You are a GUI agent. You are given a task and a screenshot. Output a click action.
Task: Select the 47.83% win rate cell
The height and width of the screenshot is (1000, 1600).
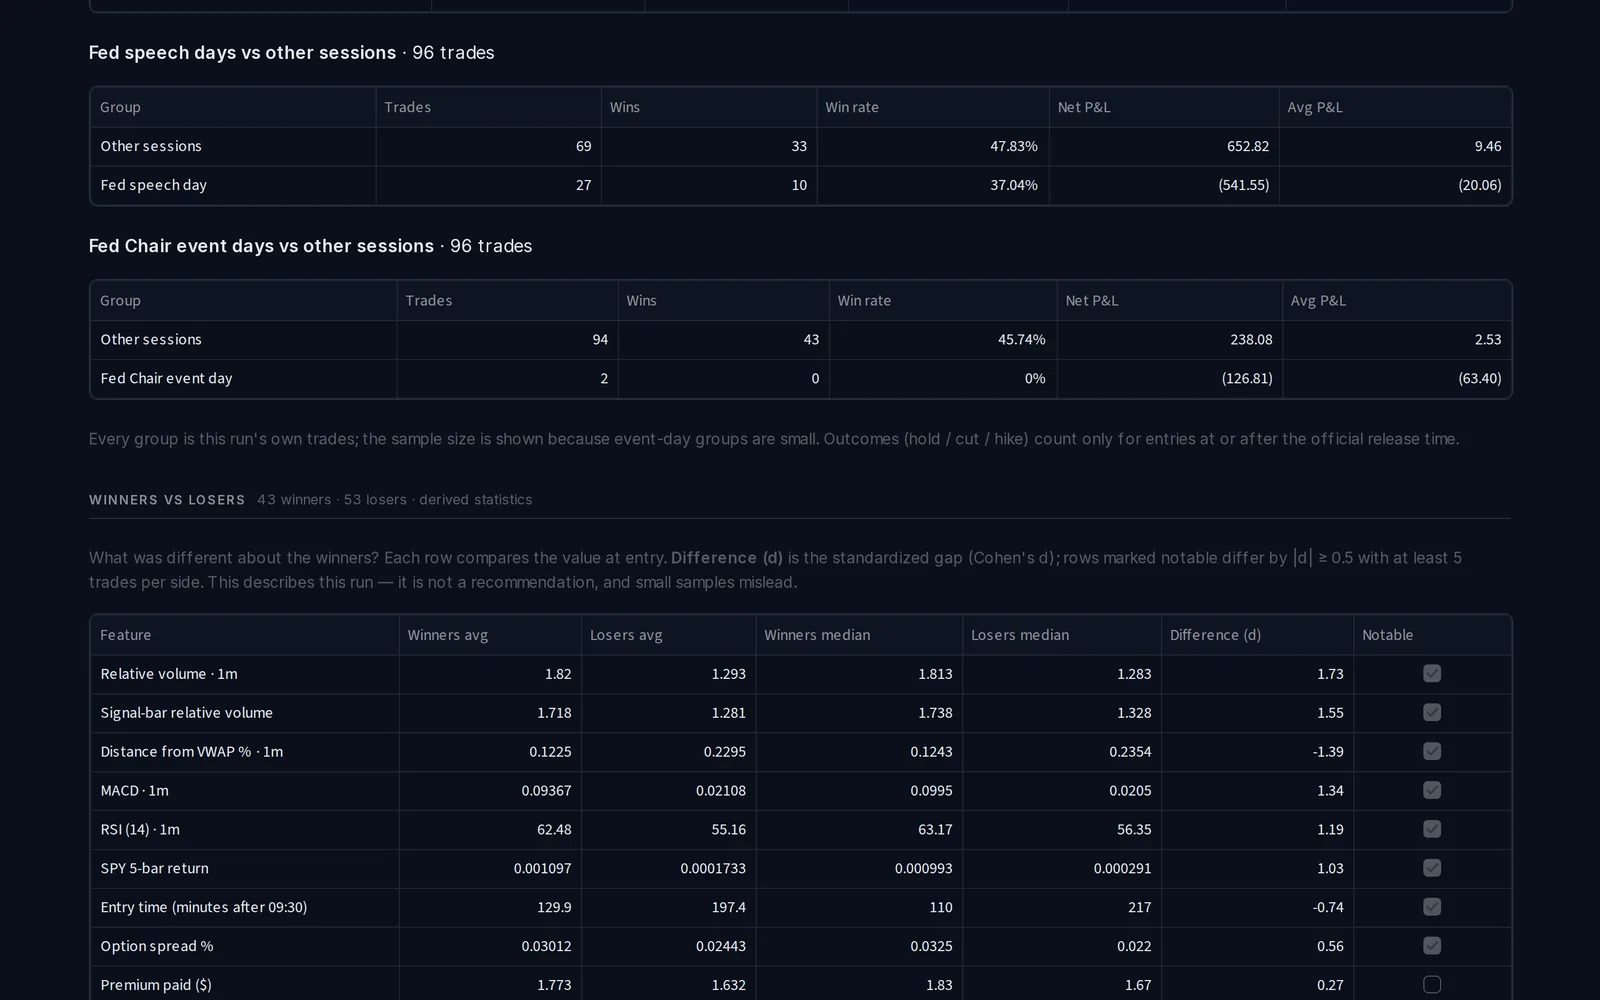click(x=1014, y=146)
